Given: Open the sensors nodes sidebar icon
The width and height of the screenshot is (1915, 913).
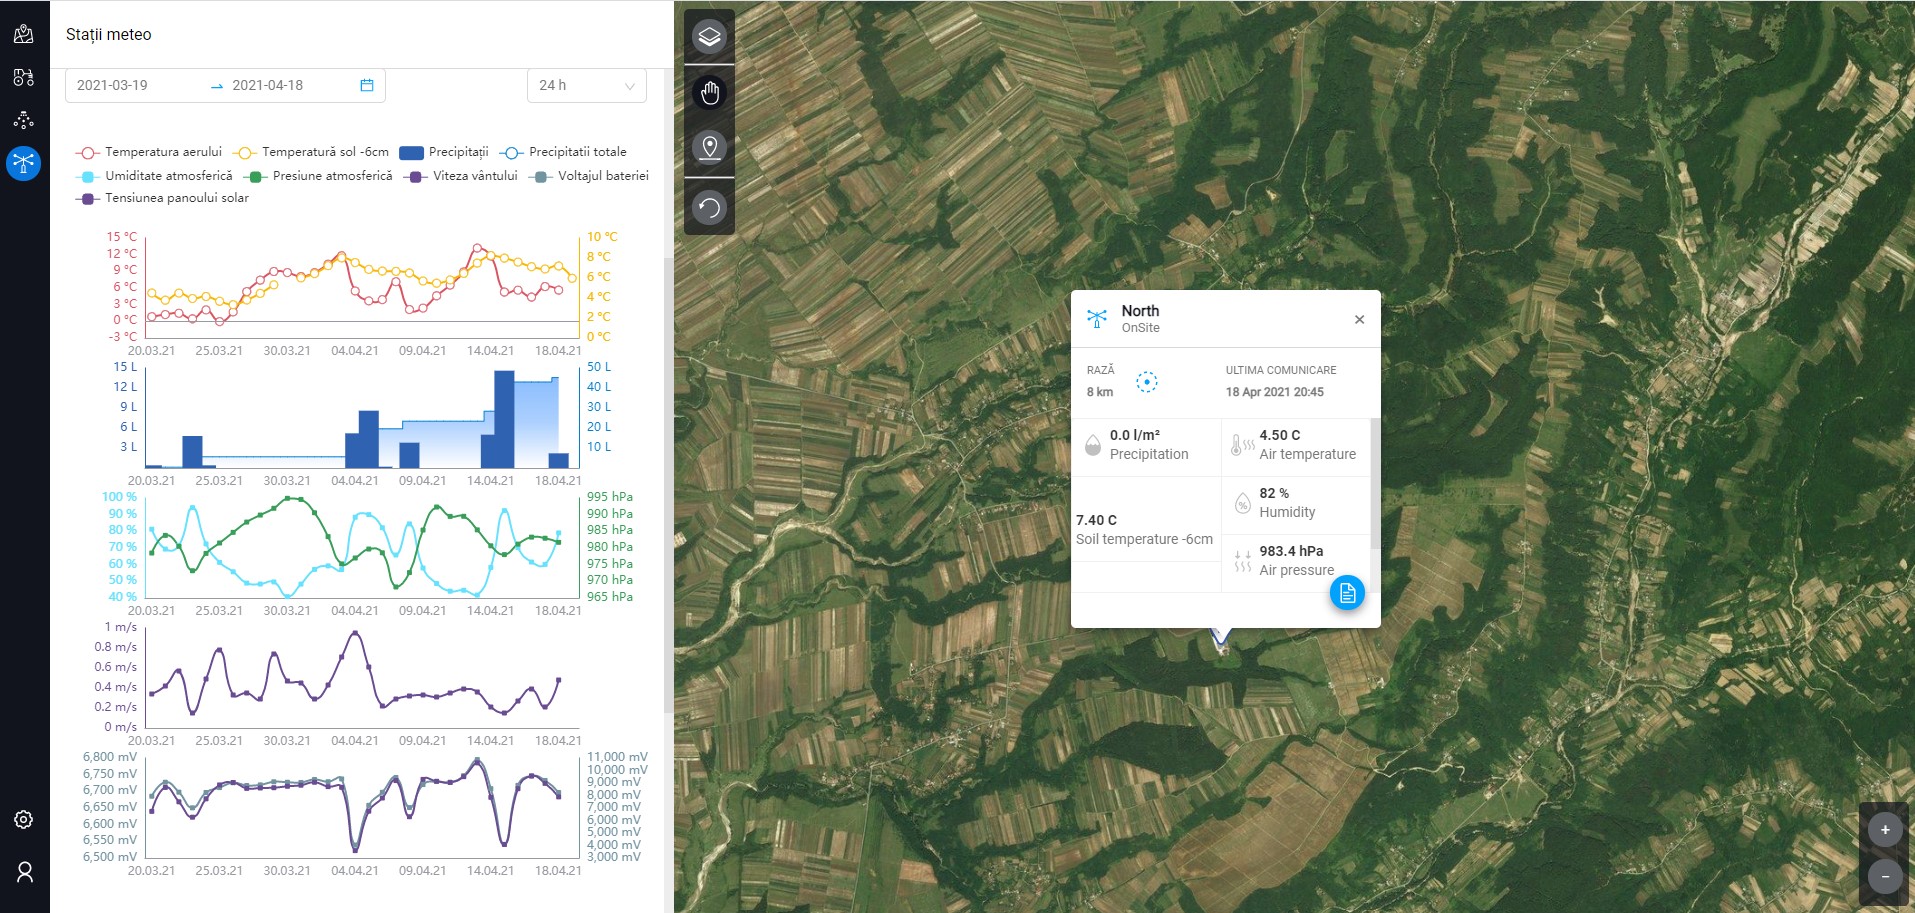Looking at the screenshot, I should click(x=24, y=120).
